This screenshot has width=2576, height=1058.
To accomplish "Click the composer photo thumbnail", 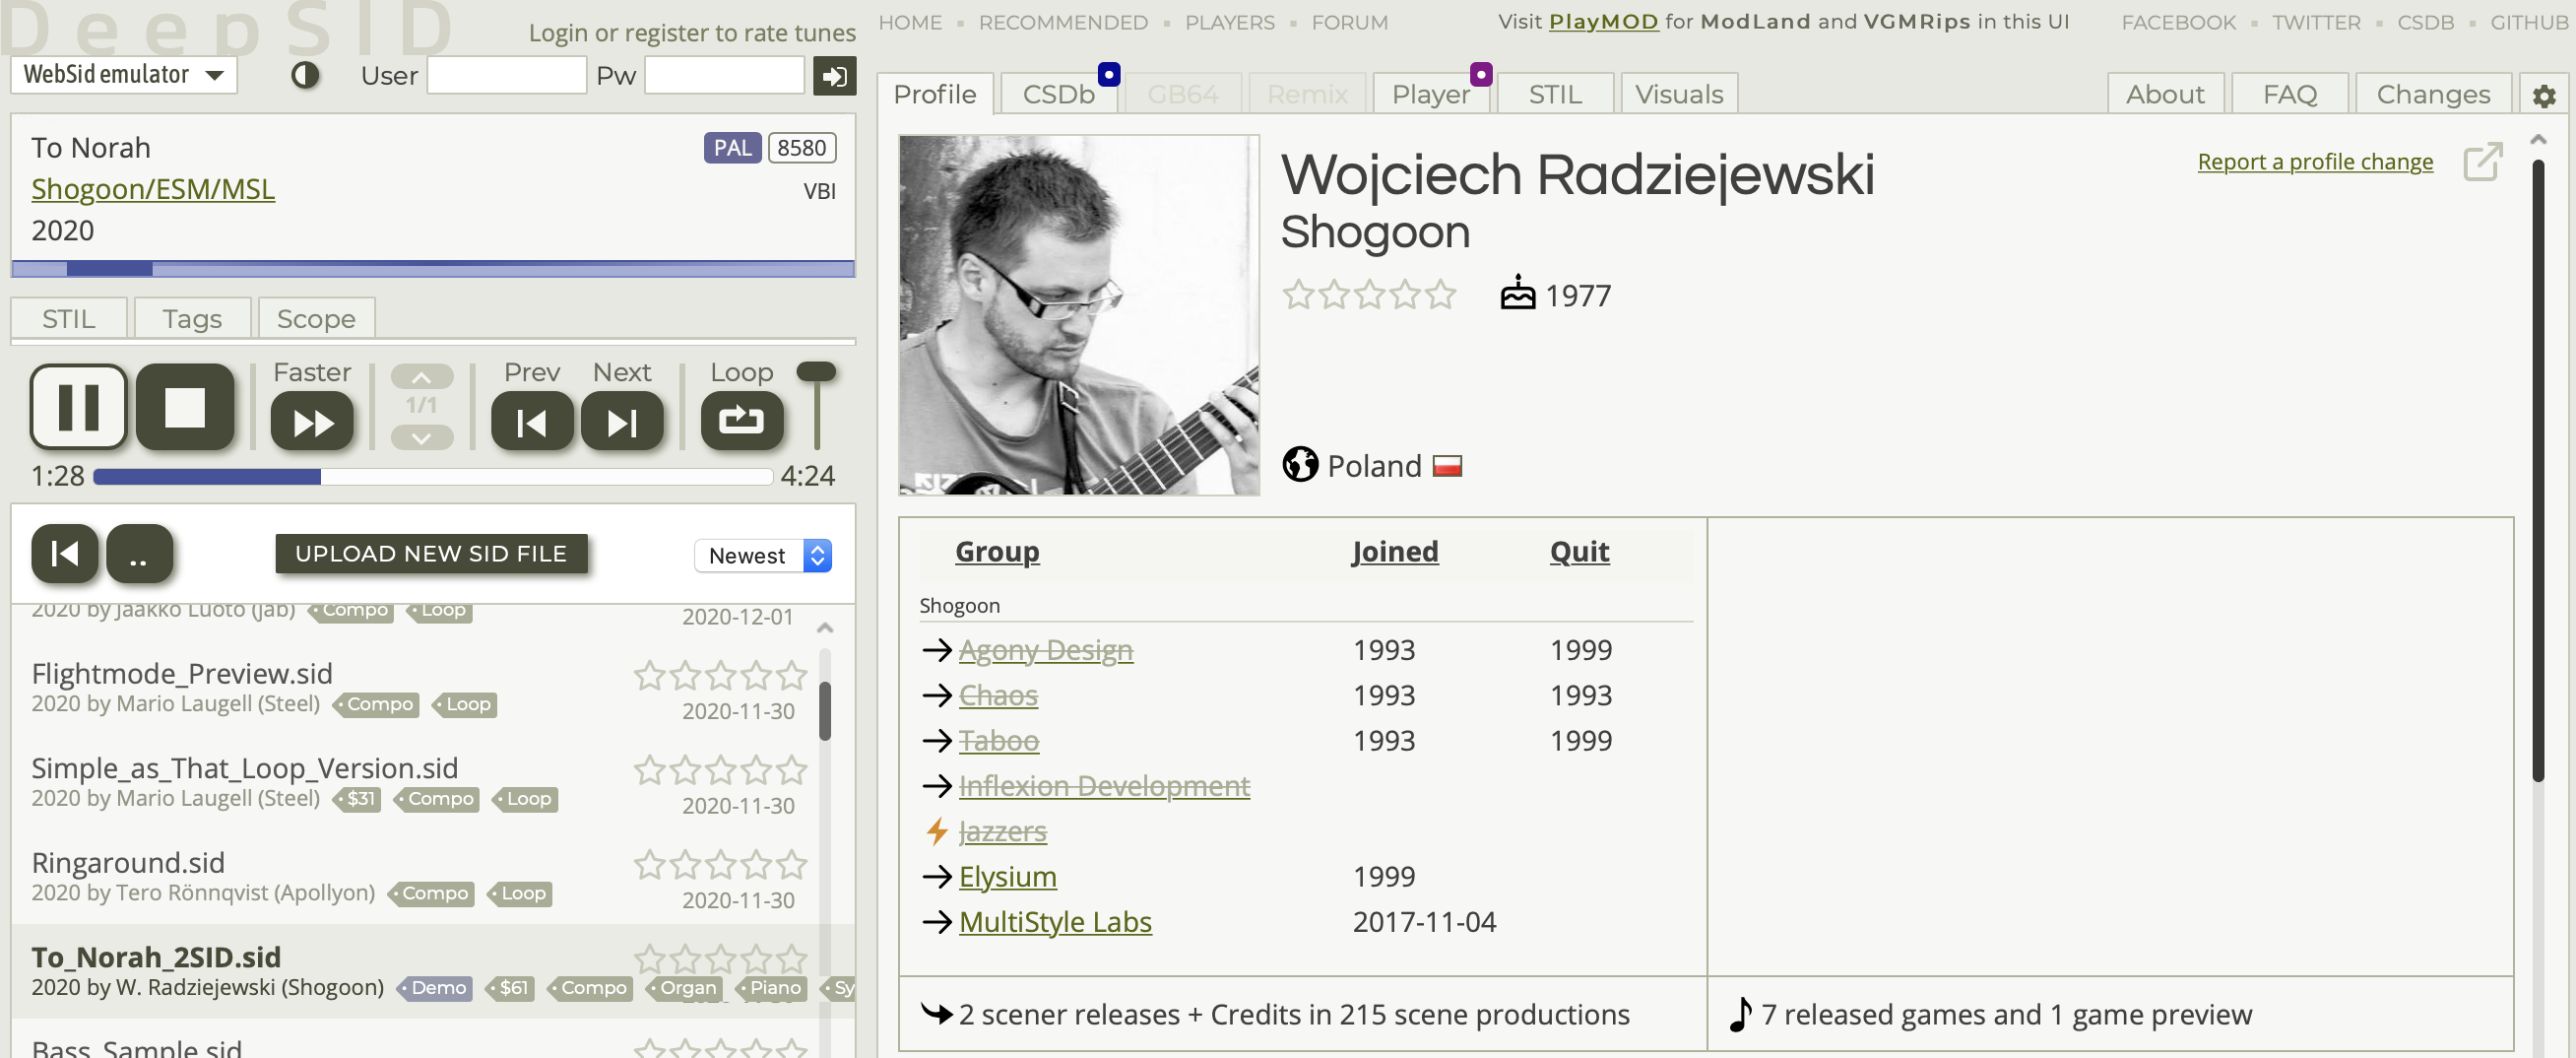I will 1079,315.
